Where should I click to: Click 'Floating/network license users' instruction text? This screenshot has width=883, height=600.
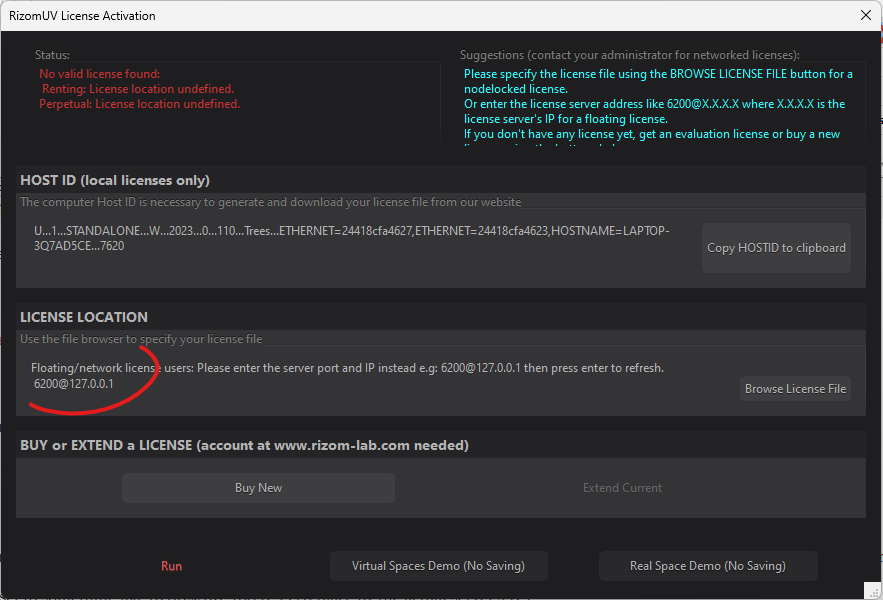[x=347, y=368]
